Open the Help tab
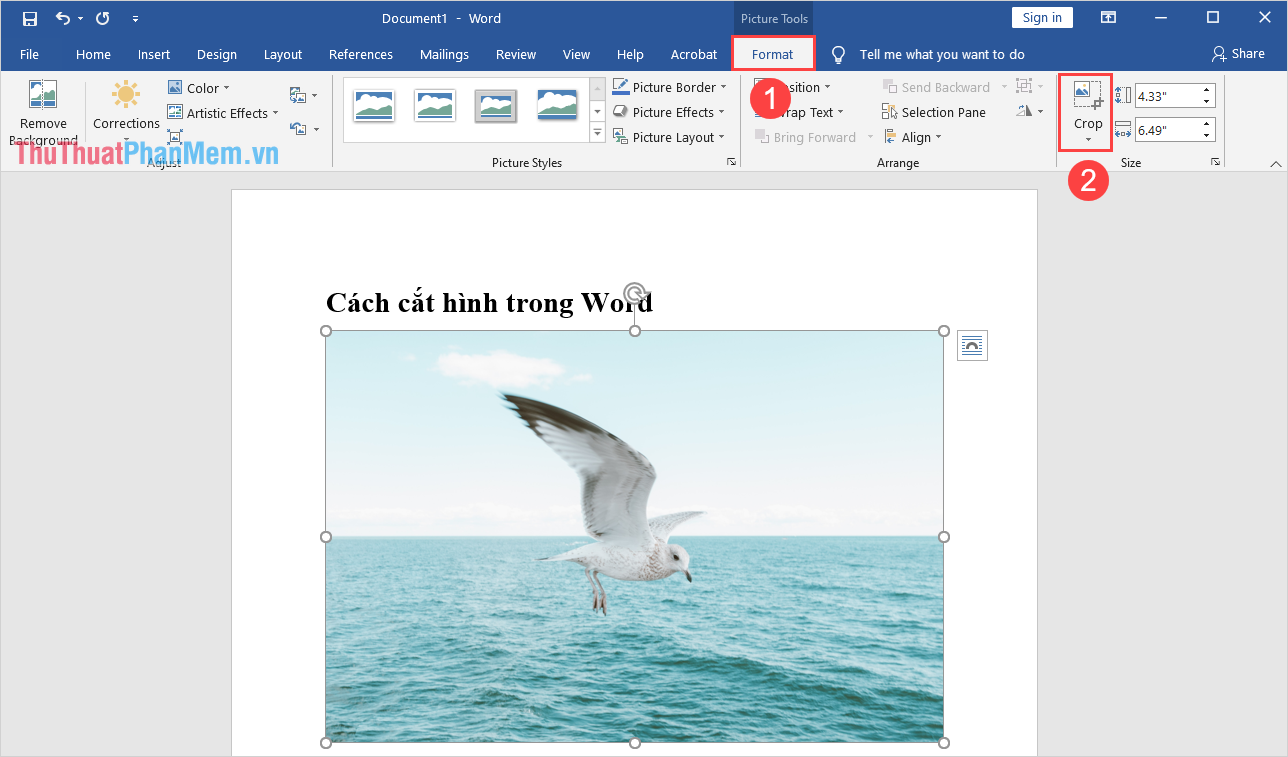The width and height of the screenshot is (1288, 757). pyautogui.click(x=630, y=54)
